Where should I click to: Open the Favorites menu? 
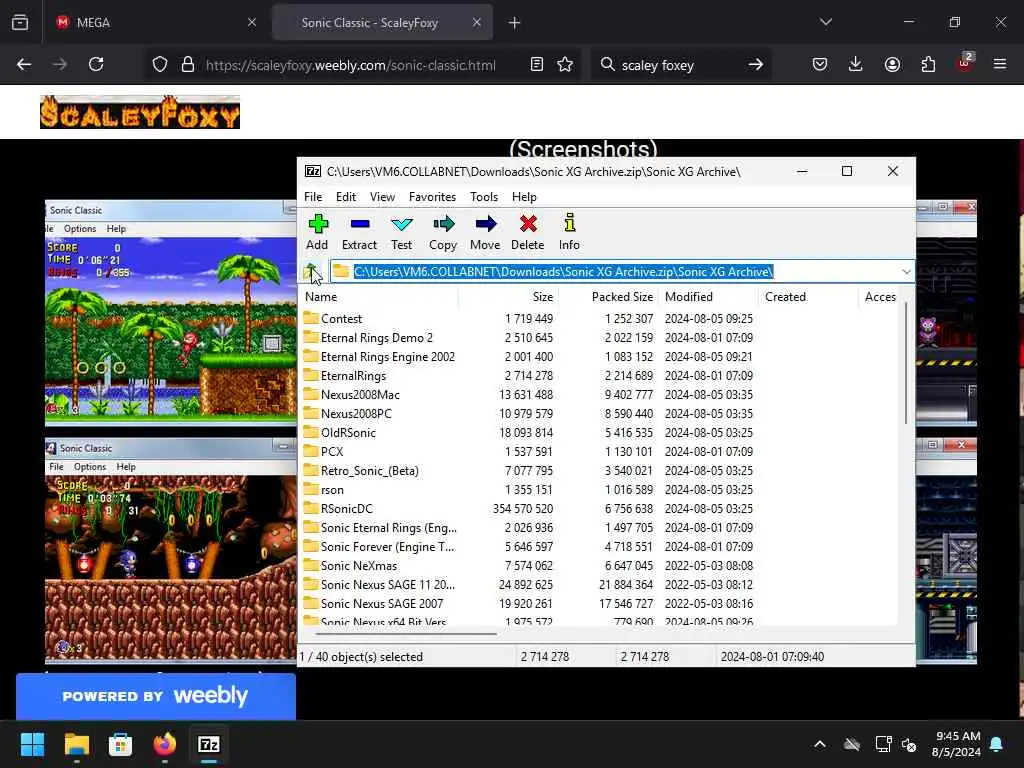coord(432,197)
